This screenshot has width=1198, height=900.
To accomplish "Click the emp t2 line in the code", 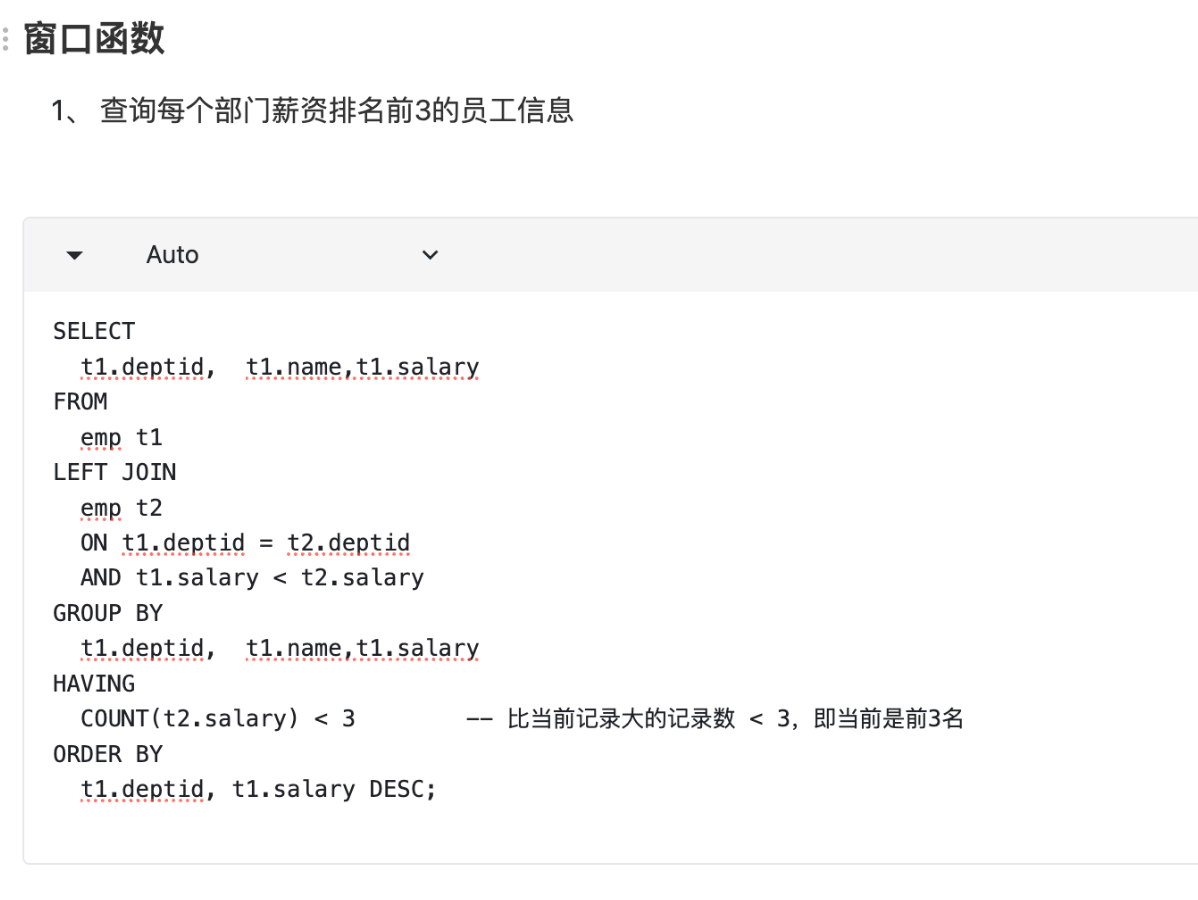I will 121,508.
